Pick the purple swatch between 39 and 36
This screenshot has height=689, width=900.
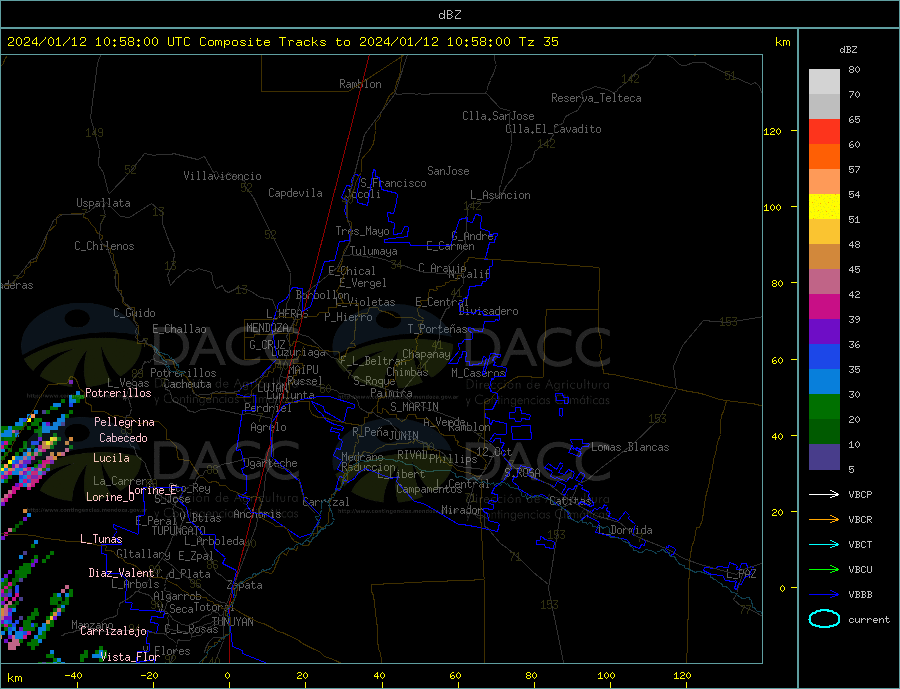click(824, 331)
